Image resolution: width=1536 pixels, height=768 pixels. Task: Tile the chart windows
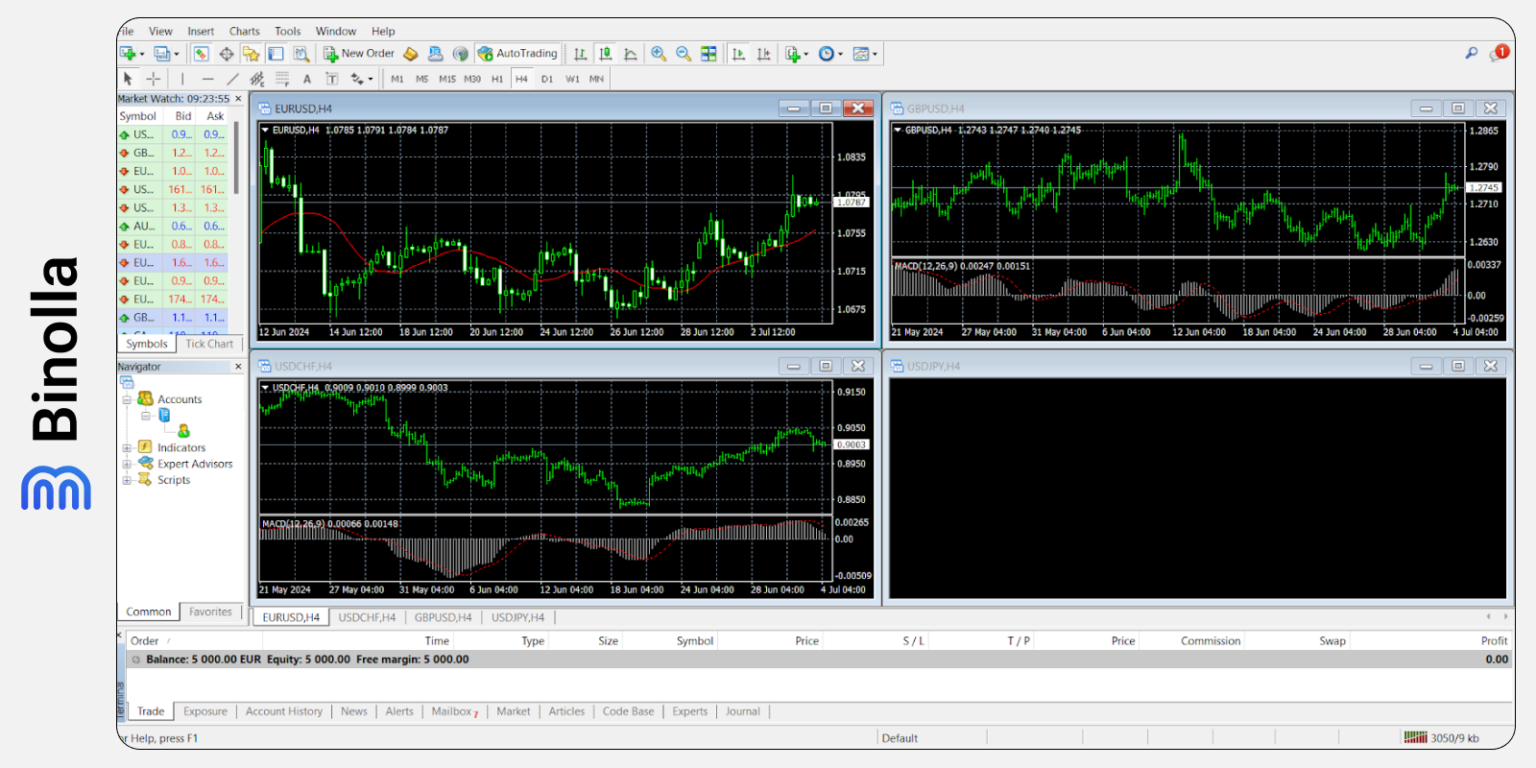[x=710, y=53]
